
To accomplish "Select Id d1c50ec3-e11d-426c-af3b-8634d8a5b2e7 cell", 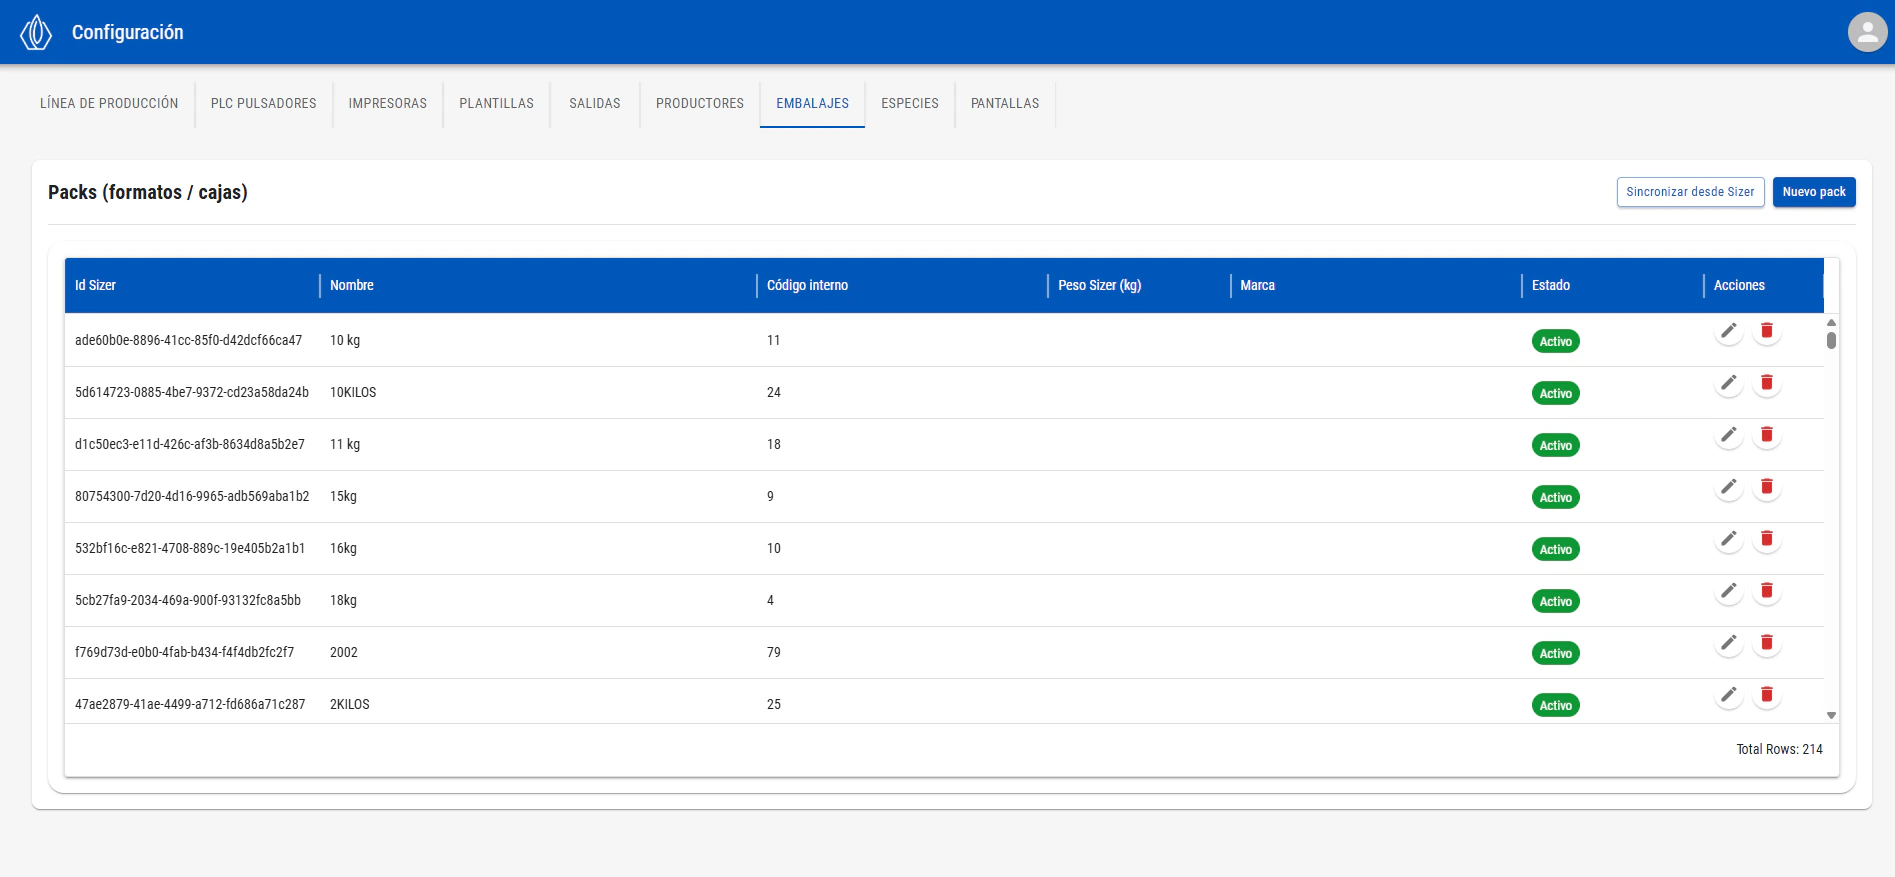I will point(190,445).
